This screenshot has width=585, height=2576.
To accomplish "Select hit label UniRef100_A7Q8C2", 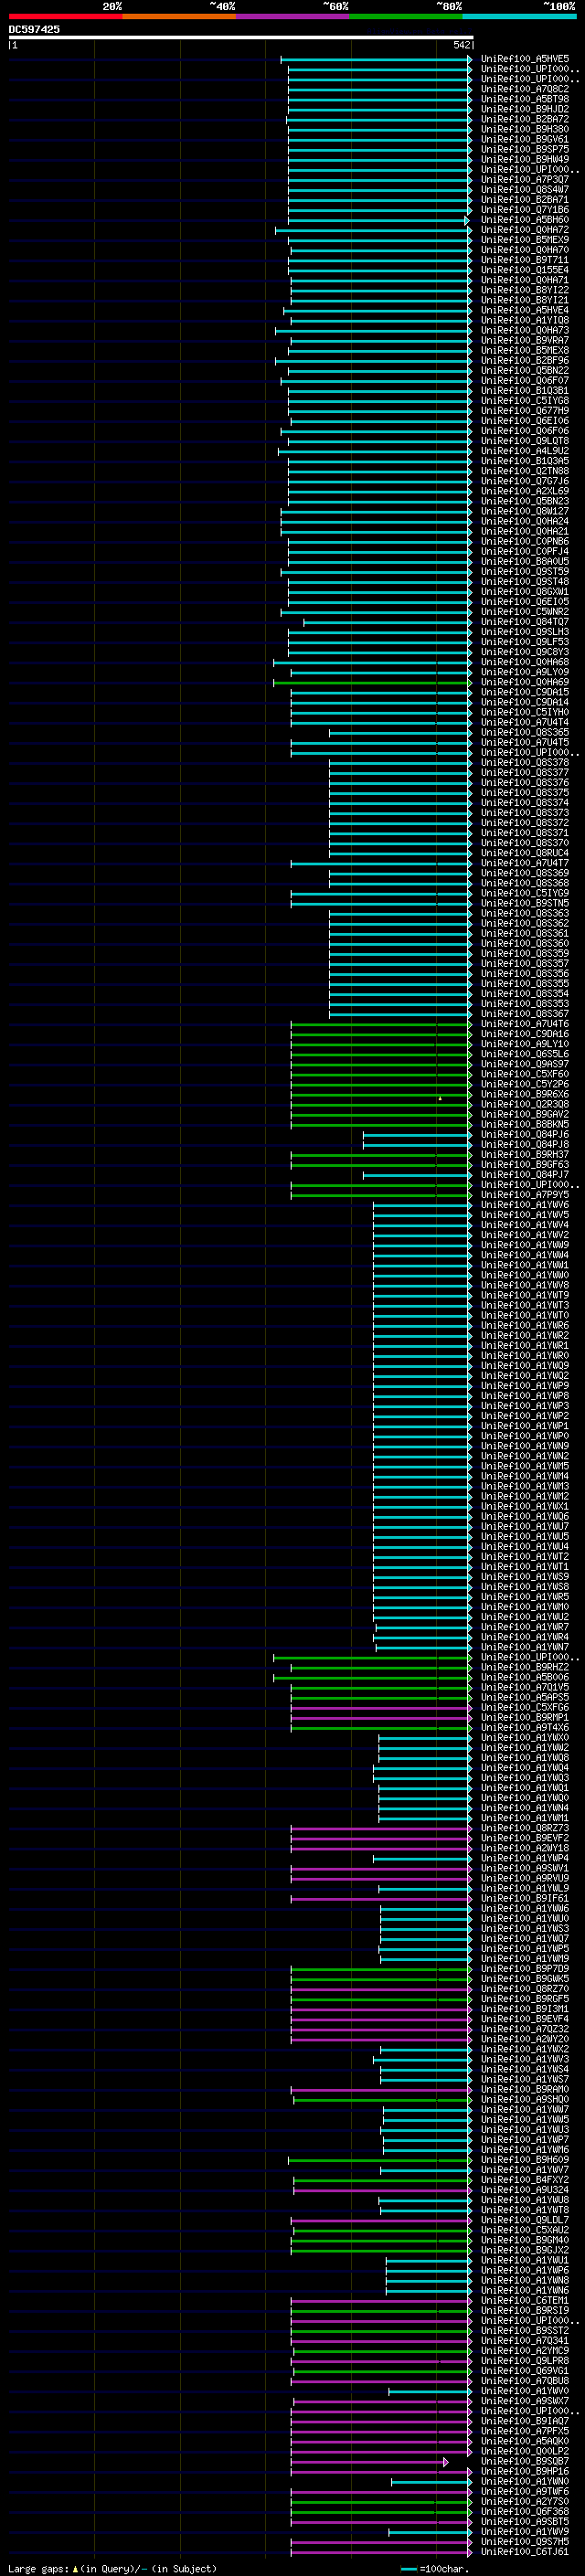I will pos(525,89).
